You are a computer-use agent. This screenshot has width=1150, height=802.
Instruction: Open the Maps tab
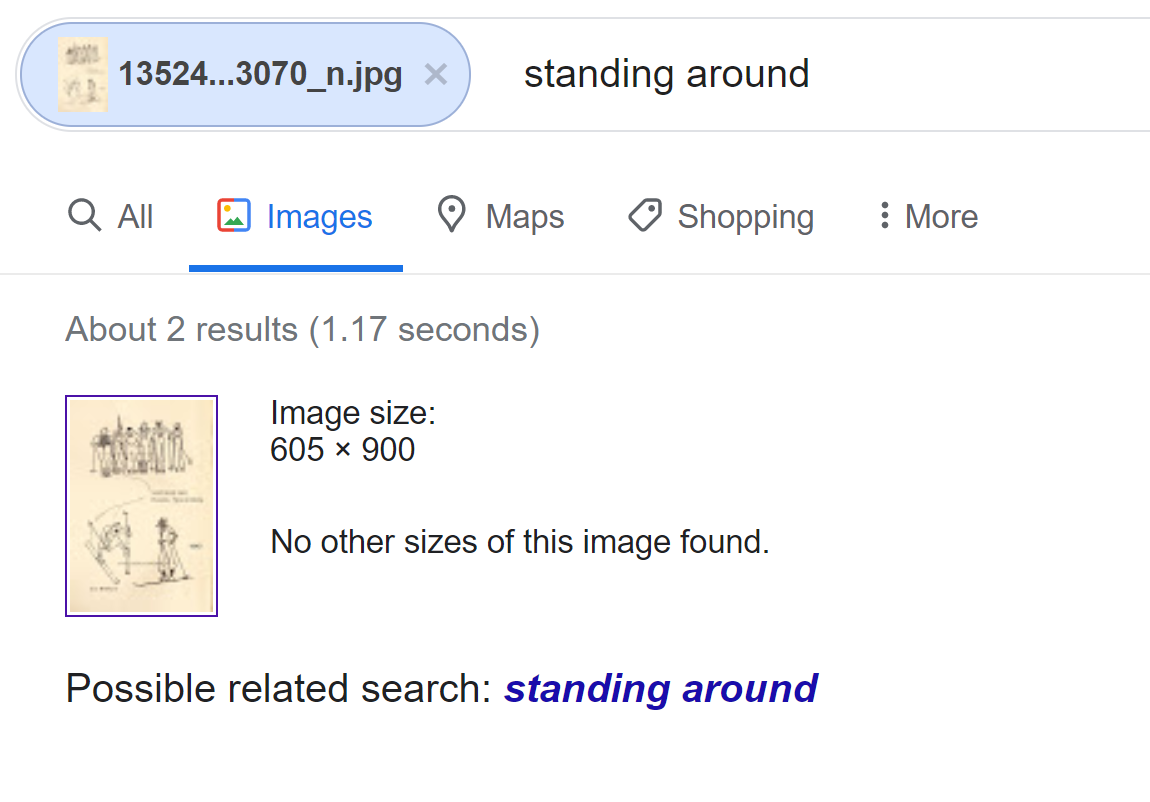tap(501, 216)
